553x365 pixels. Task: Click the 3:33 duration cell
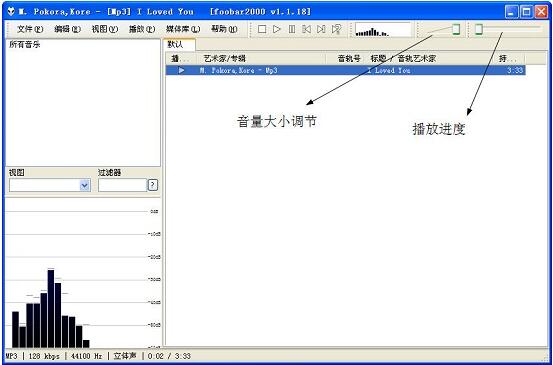515,70
